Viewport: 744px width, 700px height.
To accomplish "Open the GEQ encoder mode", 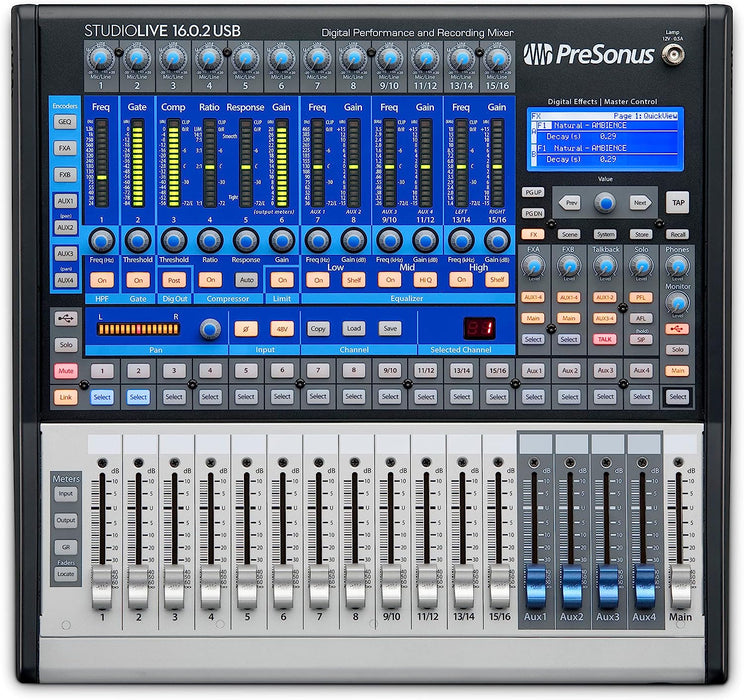I will (x=66, y=122).
